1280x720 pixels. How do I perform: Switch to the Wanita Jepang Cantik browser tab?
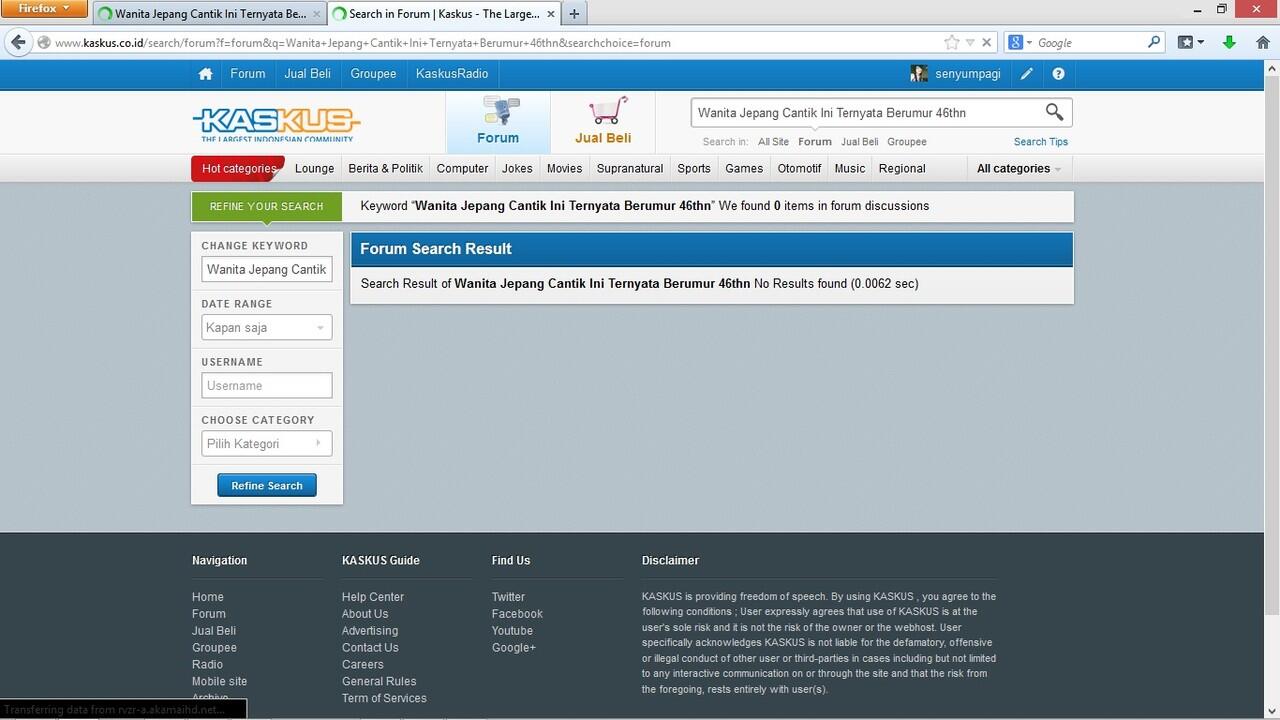(209, 14)
